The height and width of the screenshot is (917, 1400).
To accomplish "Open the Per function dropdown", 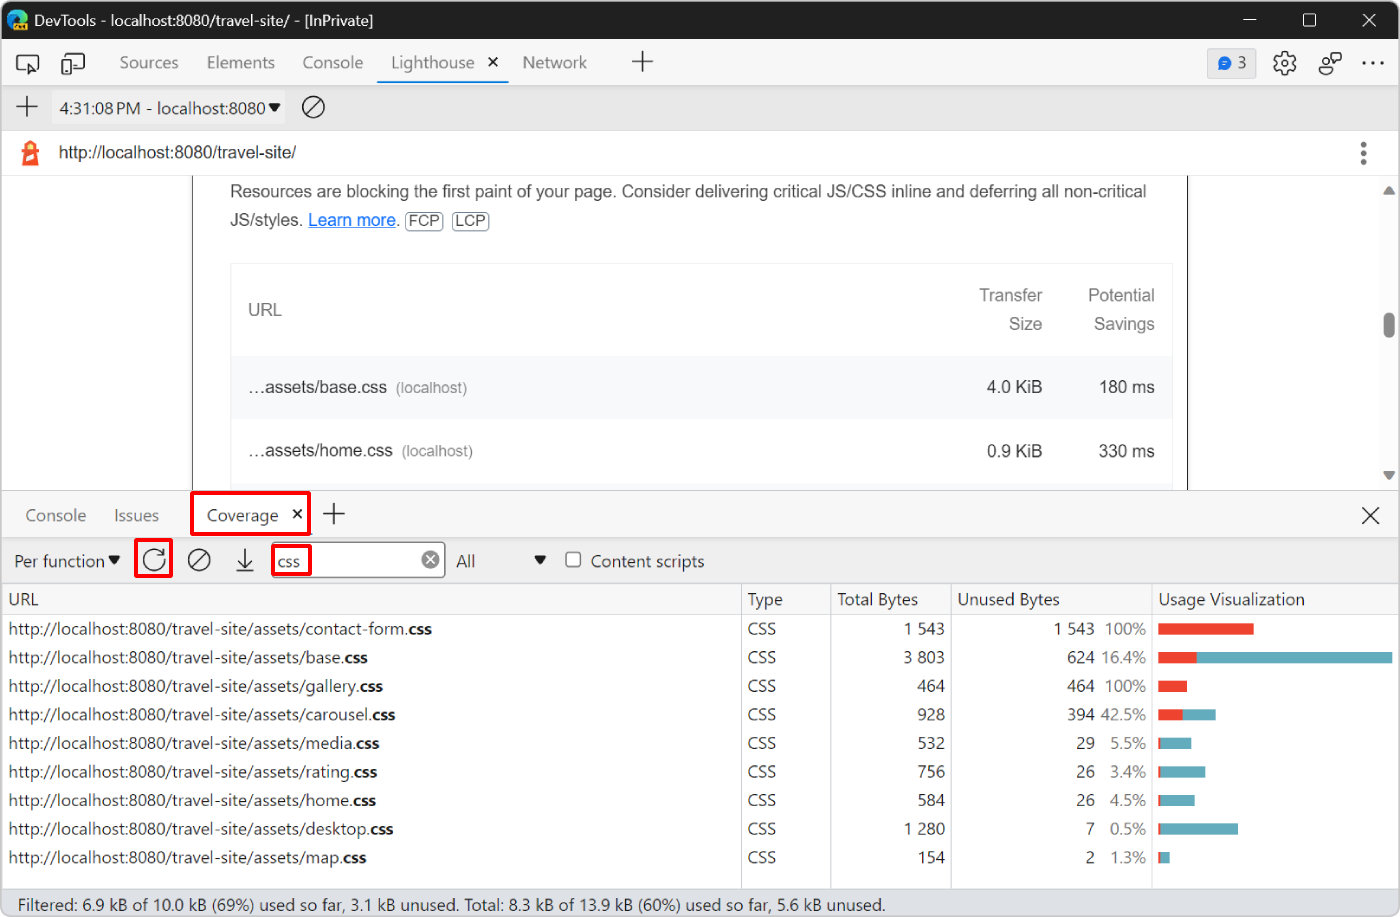I will (x=65, y=560).
